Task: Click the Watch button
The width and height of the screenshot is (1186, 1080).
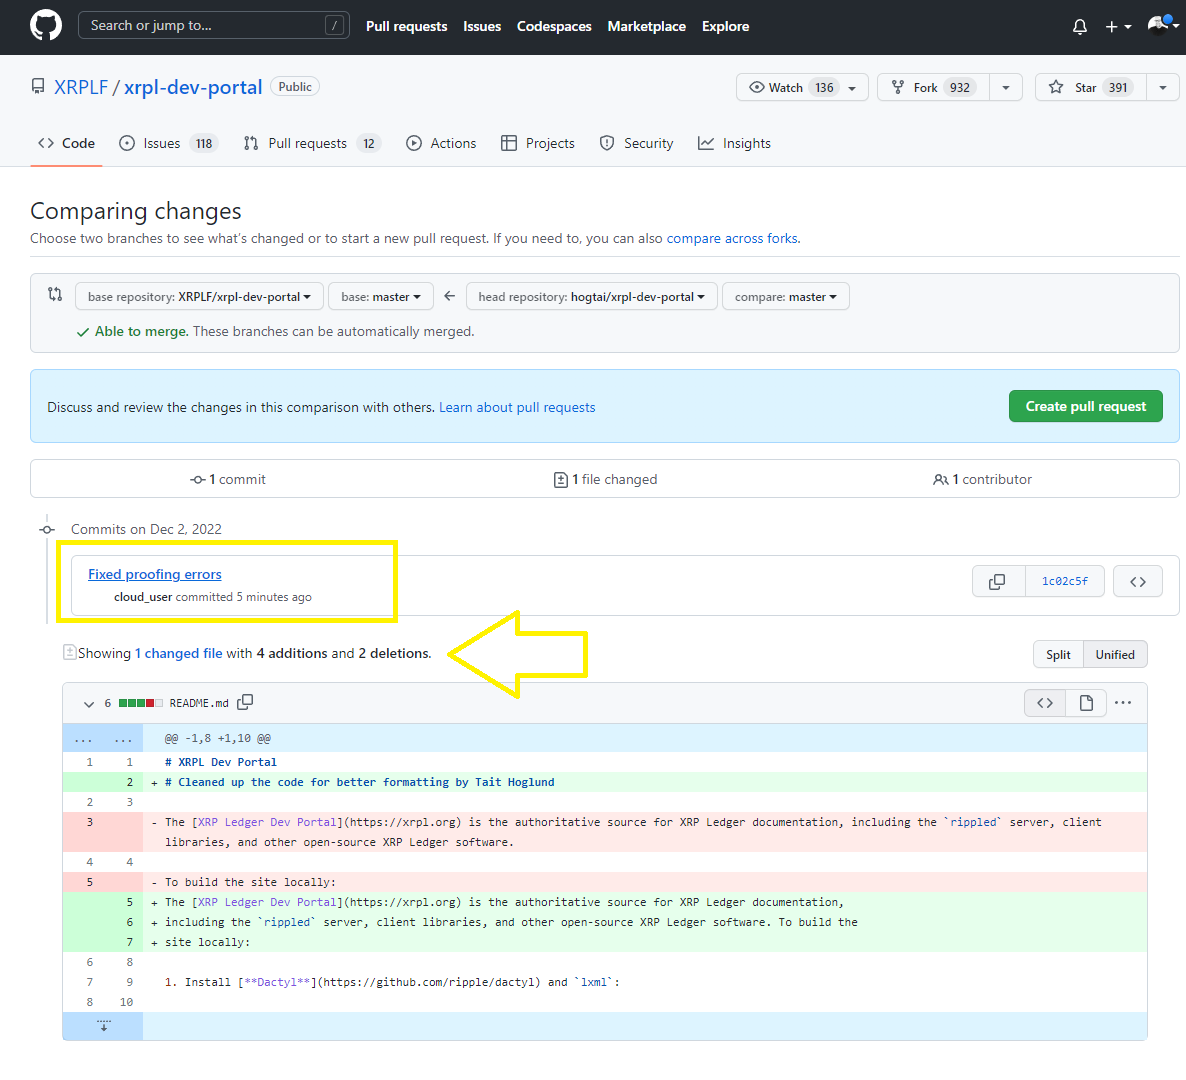Action: coord(802,88)
